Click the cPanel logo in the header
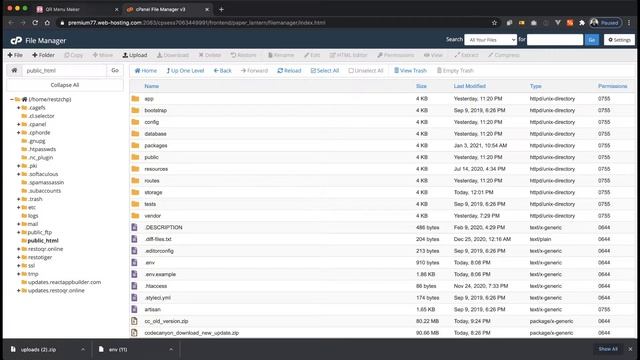 click(x=16, y=40)
